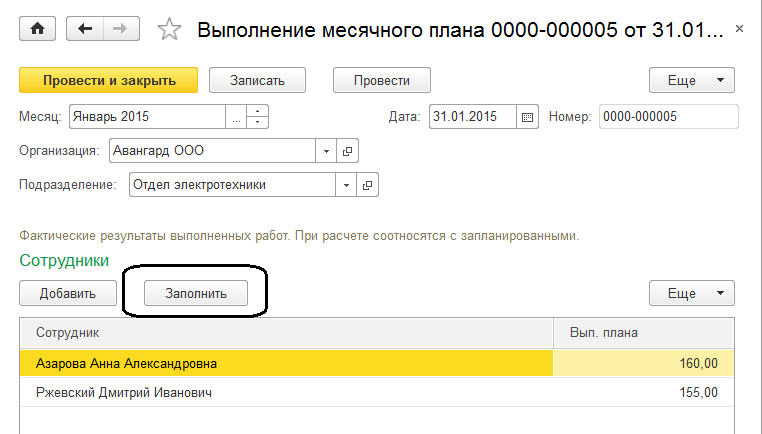
Task: Adjust the month using the stepper arrows
Action: 258,116
